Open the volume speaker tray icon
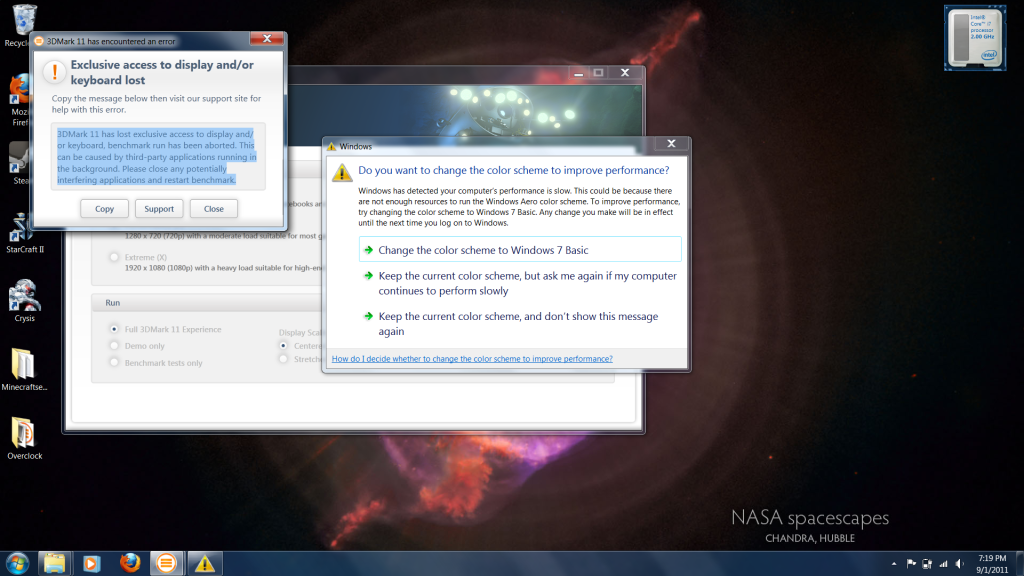This screenshot has height=576, width=1024. [x=959, y=564]
